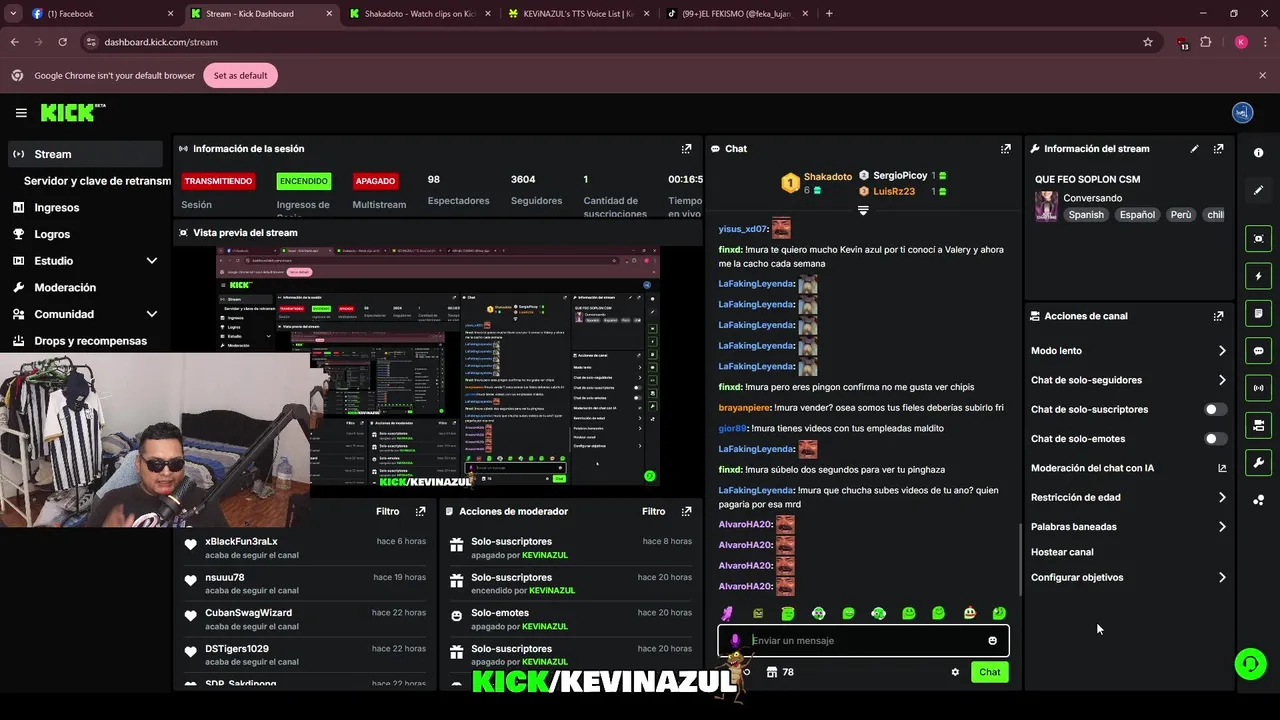The image size is (1280, 720).
Task: Click the screen capture icon in right sidebar
Action: [x=1258, y=238]
